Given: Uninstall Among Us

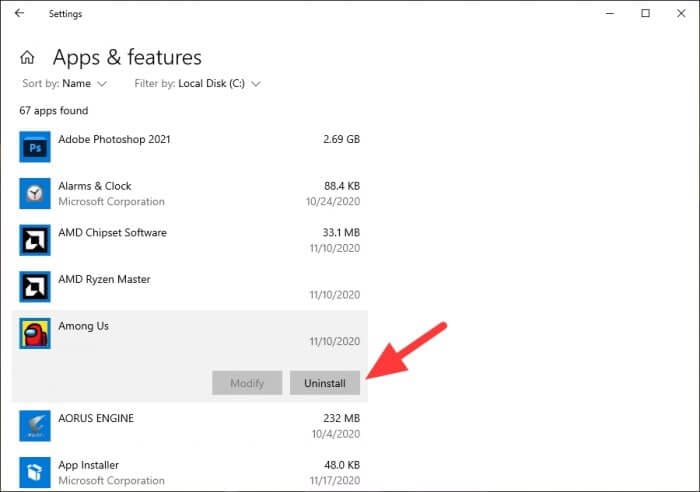Looking at the screenshot, I should pos(325,383).
